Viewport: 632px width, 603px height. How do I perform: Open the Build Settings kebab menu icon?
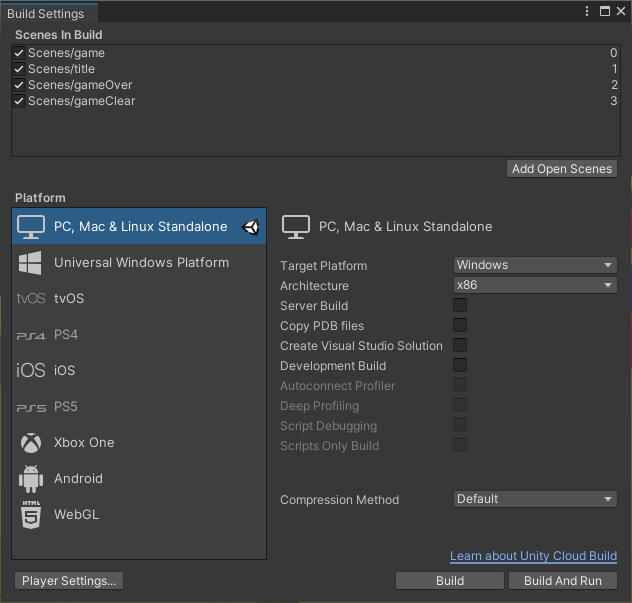(588, 11)
